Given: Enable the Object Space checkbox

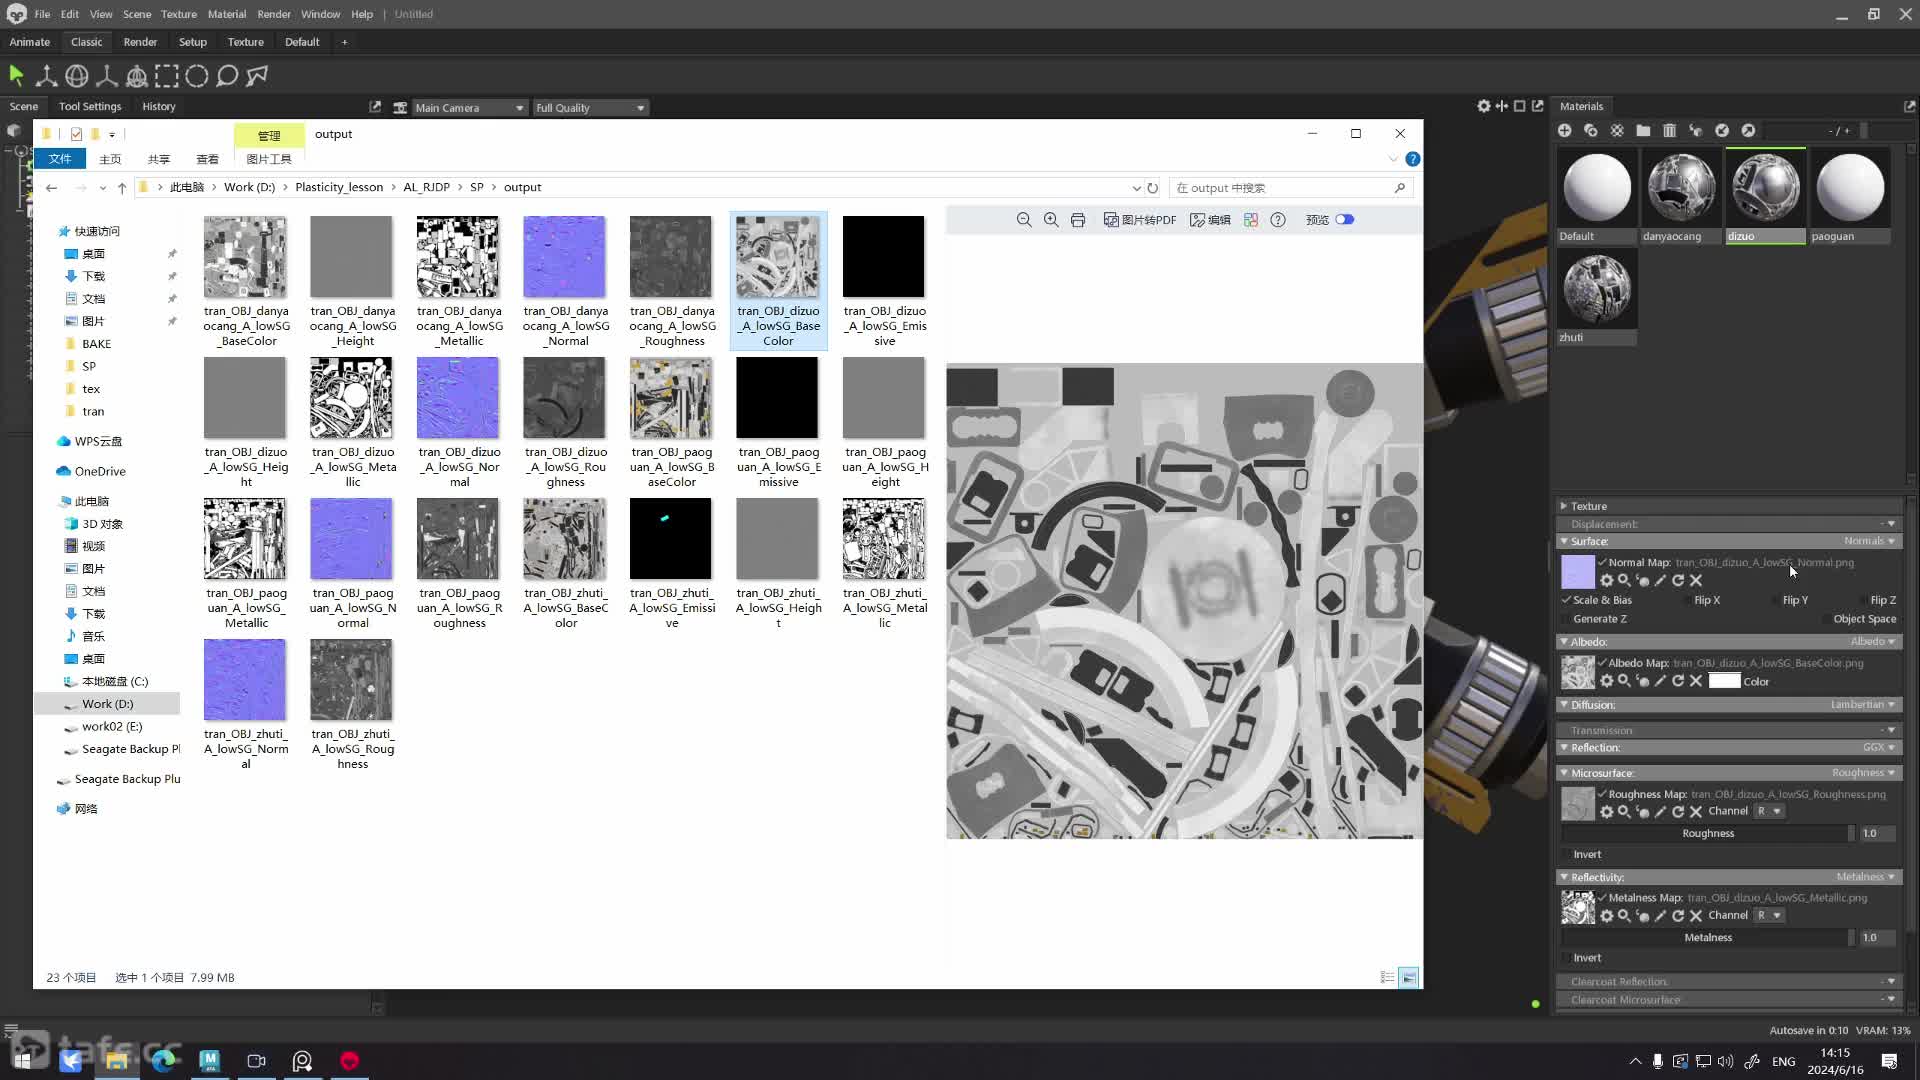Looking at the screenshot, I should [1826, 619].
